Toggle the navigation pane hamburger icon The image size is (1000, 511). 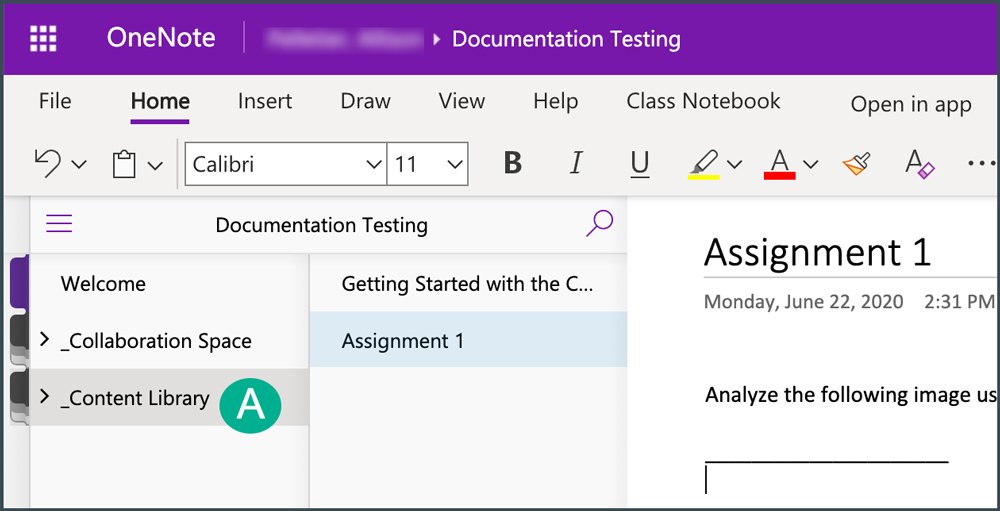59,224
